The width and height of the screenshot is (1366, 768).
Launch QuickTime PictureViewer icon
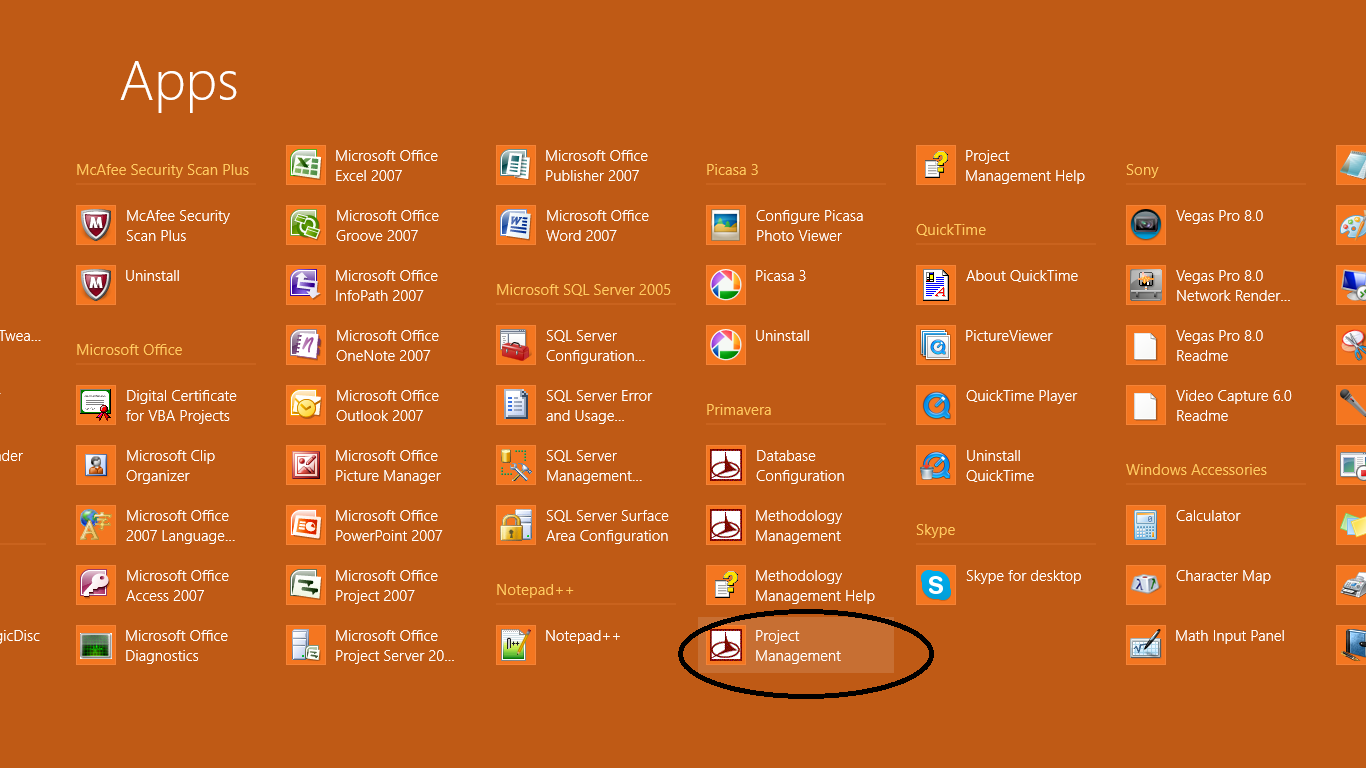click(936, 345)
